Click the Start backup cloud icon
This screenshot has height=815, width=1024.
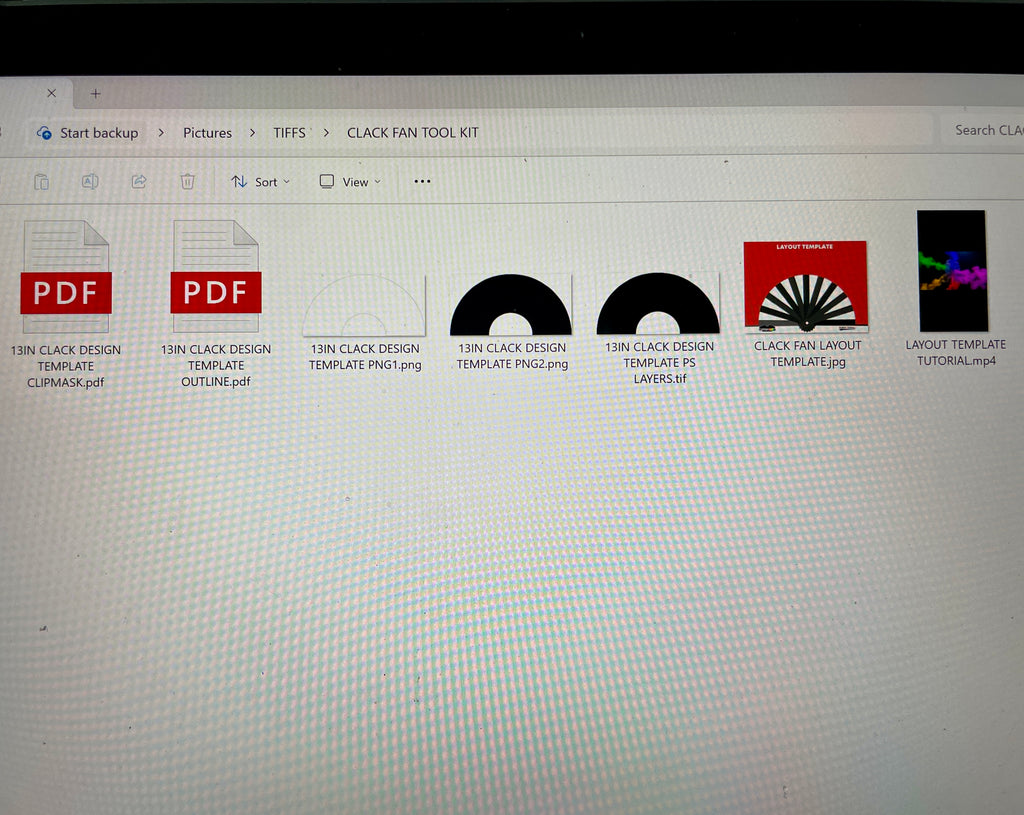tap(43, 132)
